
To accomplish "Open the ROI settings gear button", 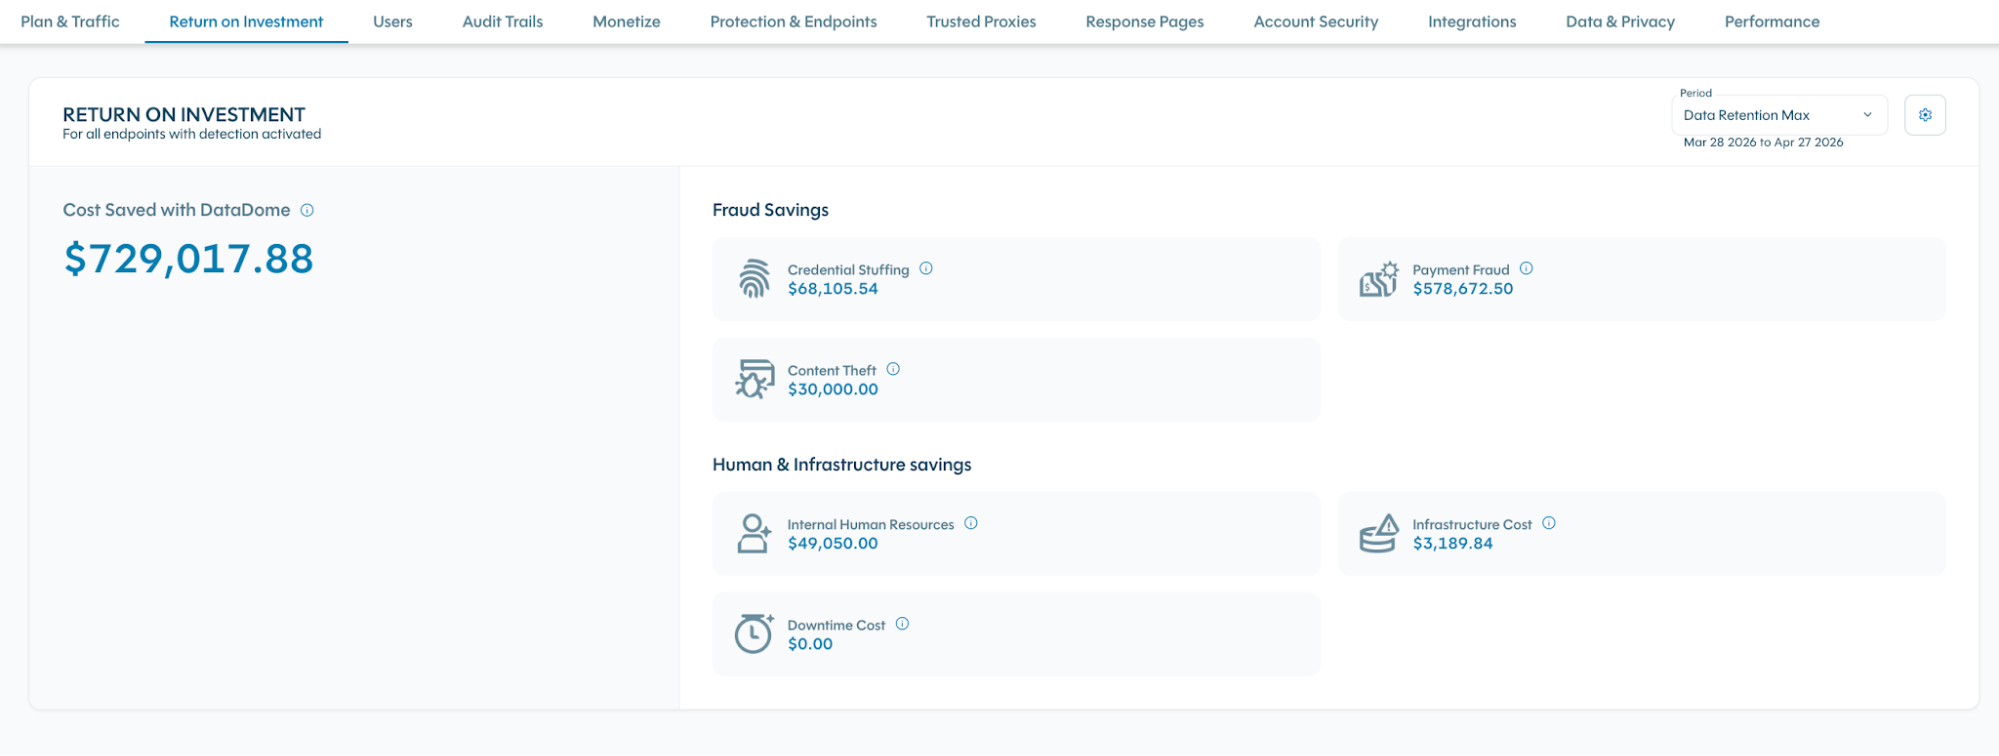I will tap(1925, 115).
